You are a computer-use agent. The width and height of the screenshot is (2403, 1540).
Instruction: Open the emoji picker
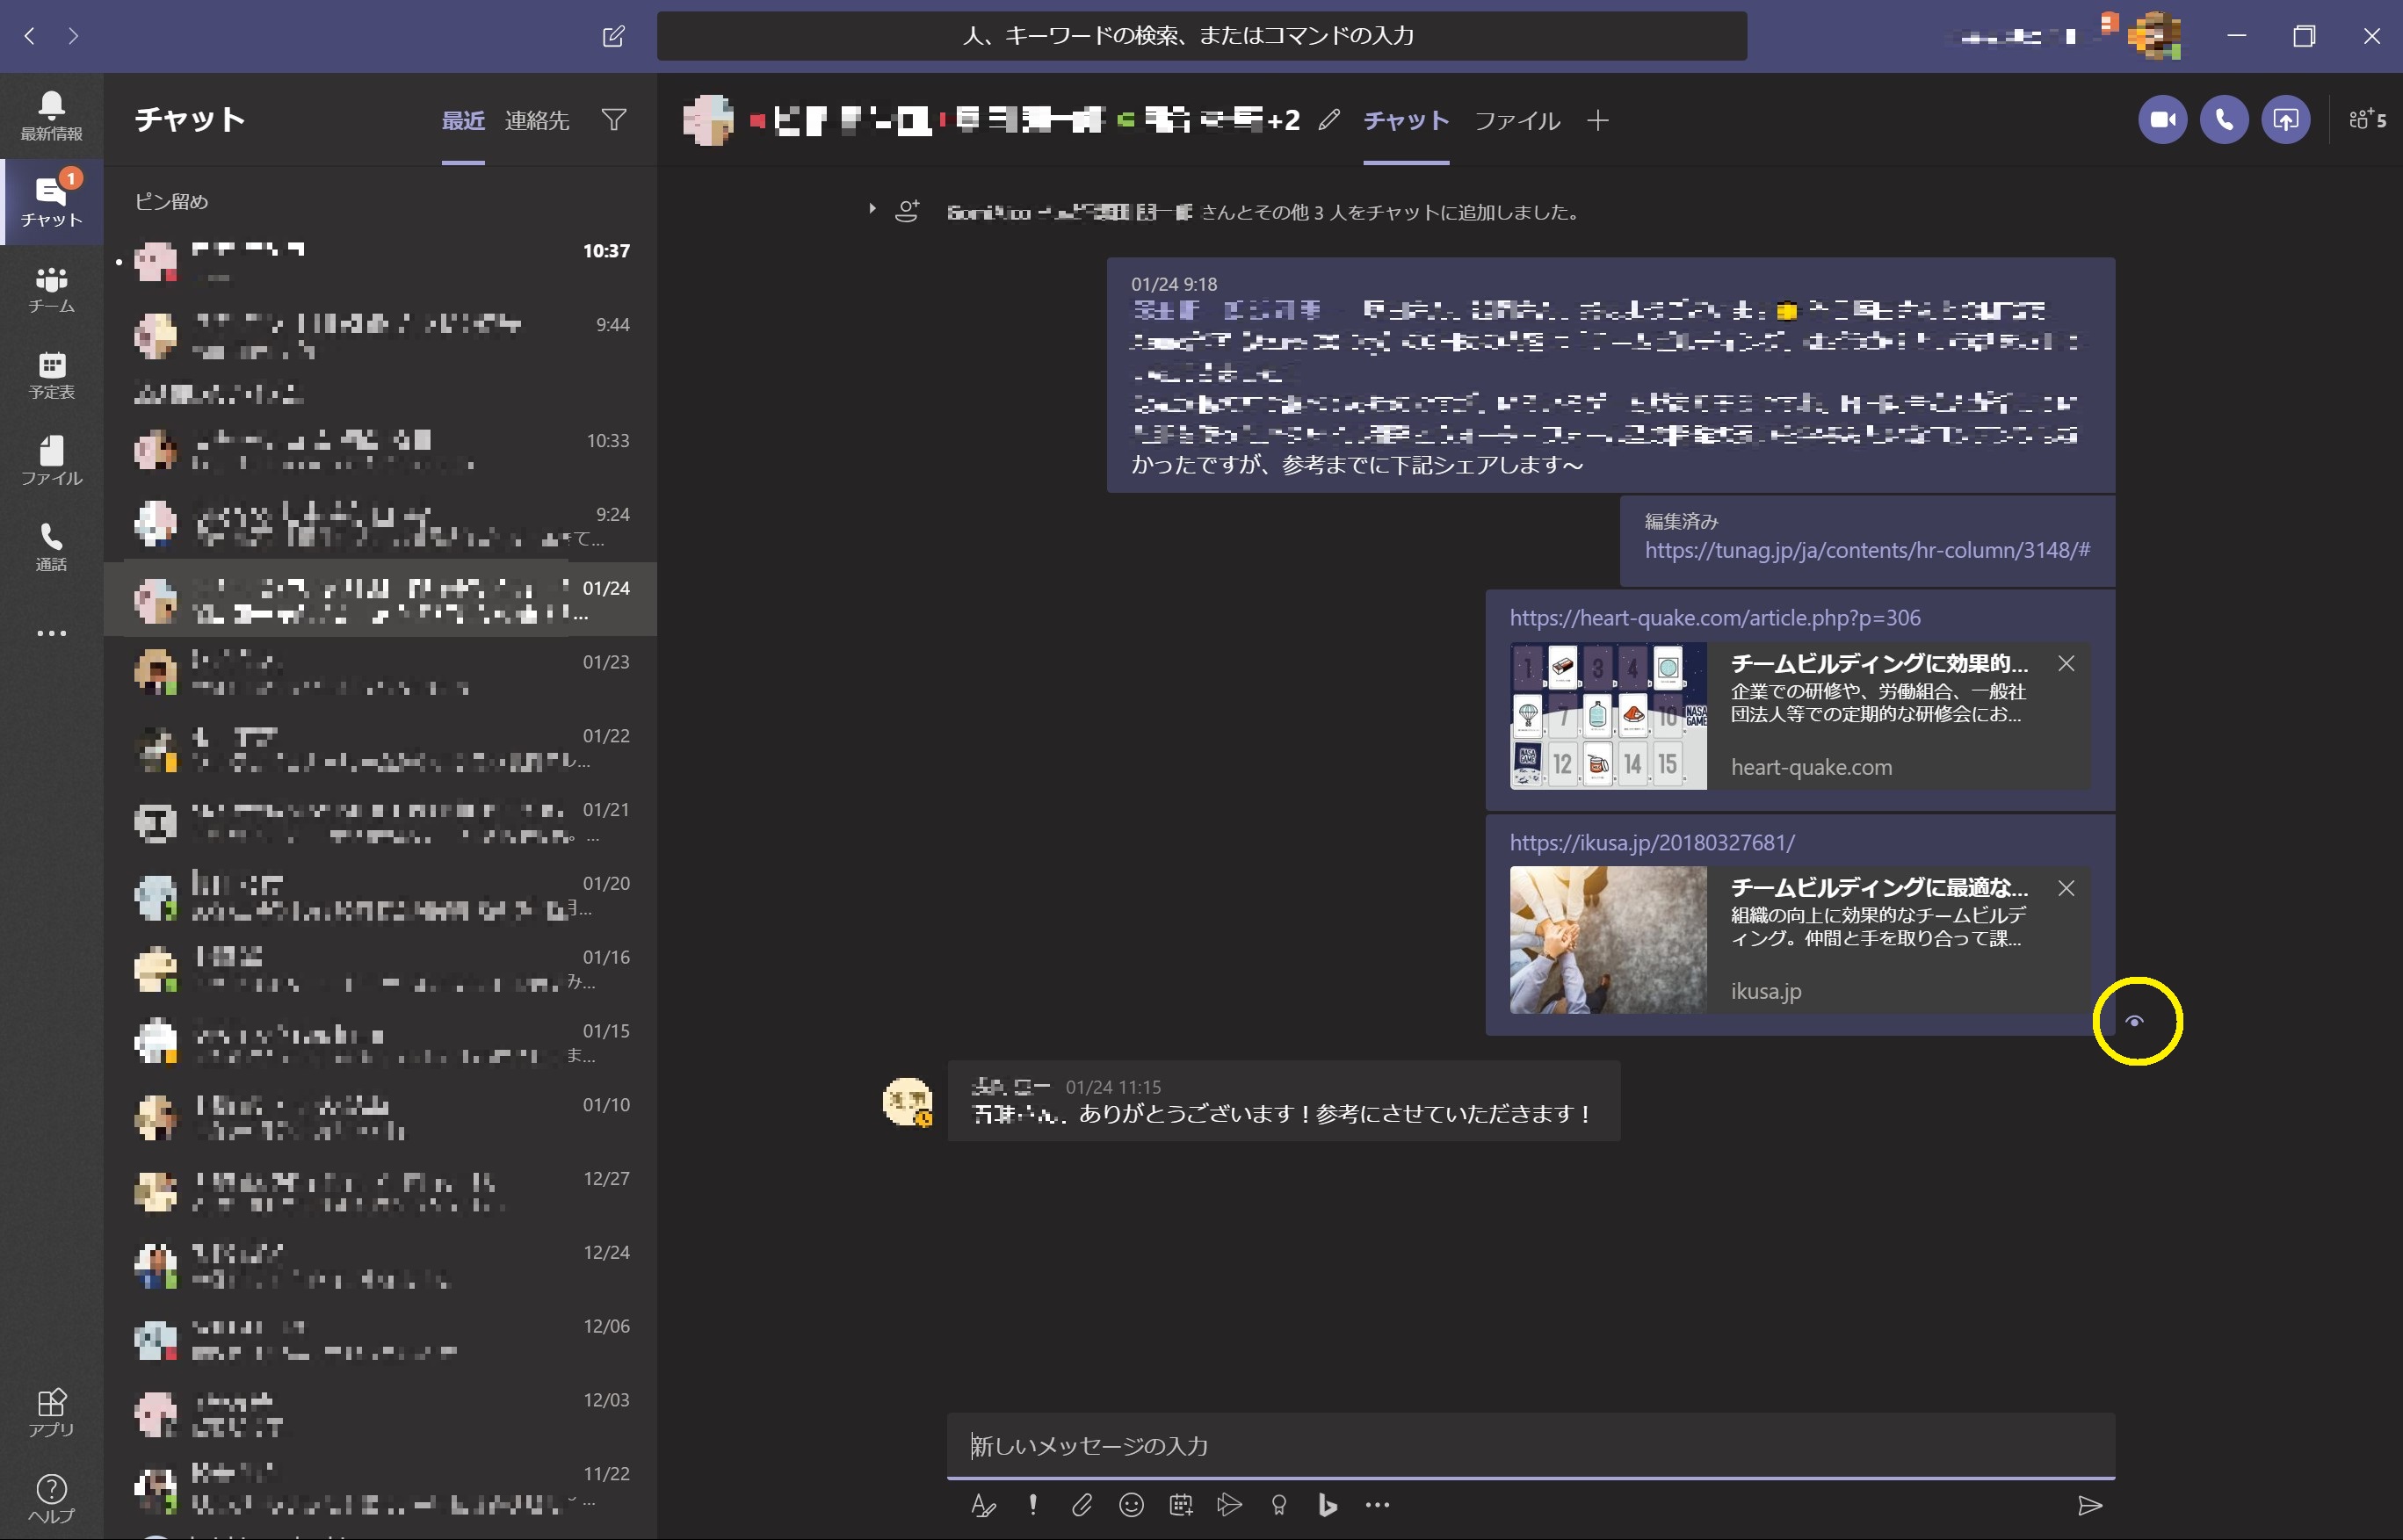pos(1131,1505)
